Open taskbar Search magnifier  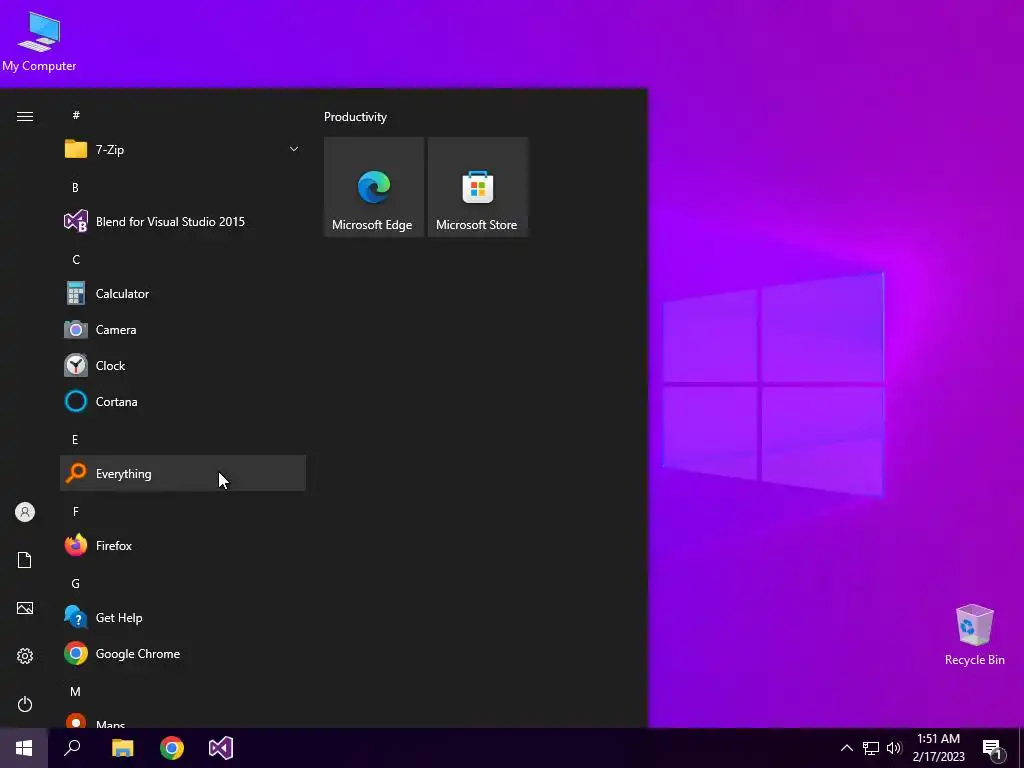[72, 748]
